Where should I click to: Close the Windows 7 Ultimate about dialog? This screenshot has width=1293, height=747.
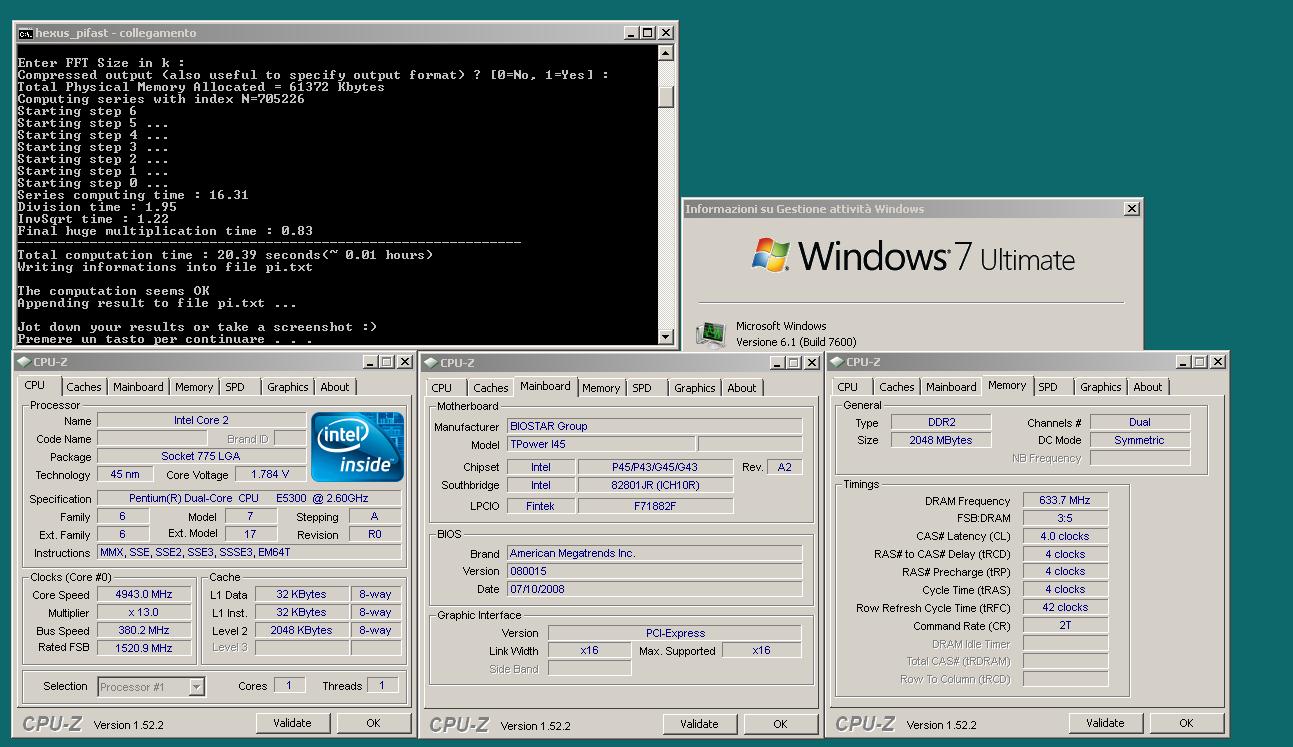[1131, 209]
